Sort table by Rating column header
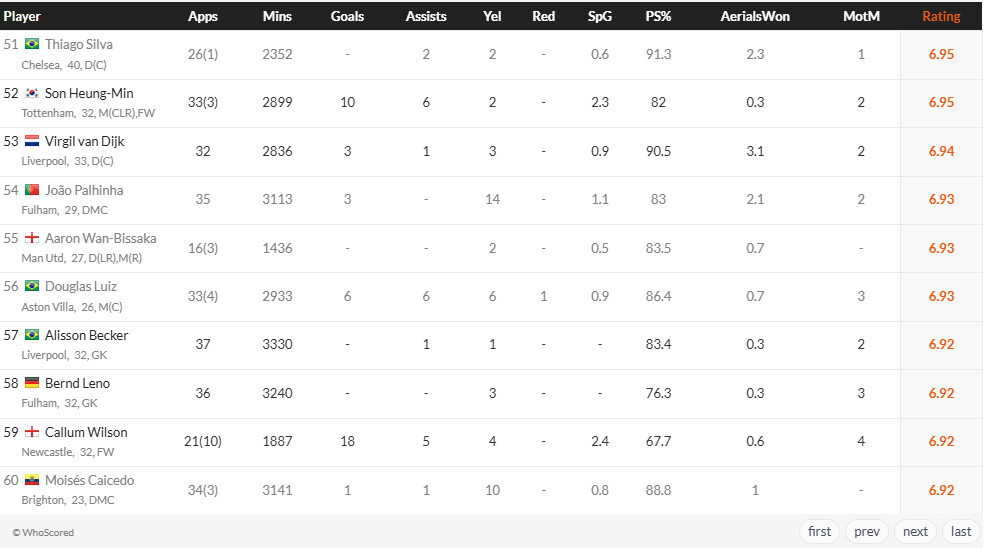986x548 pixels. click(940, 16)
